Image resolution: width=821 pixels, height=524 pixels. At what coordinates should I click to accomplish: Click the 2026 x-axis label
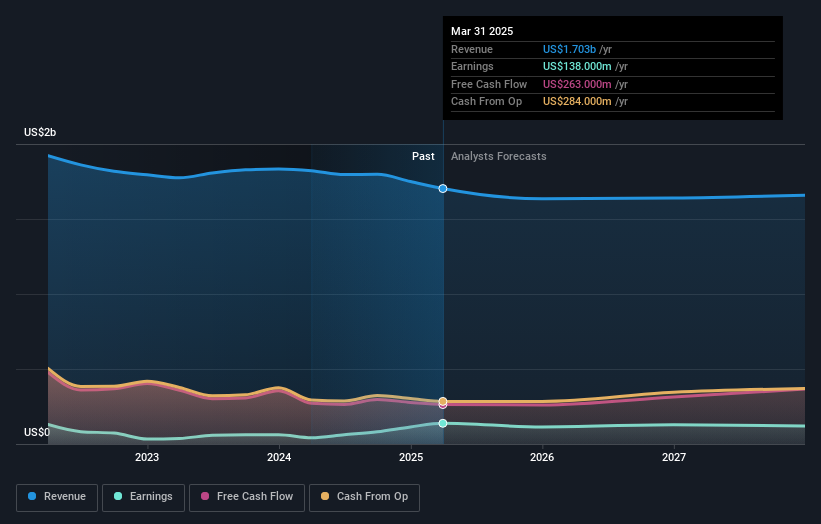pyautogui.click(x=542, y=457)
